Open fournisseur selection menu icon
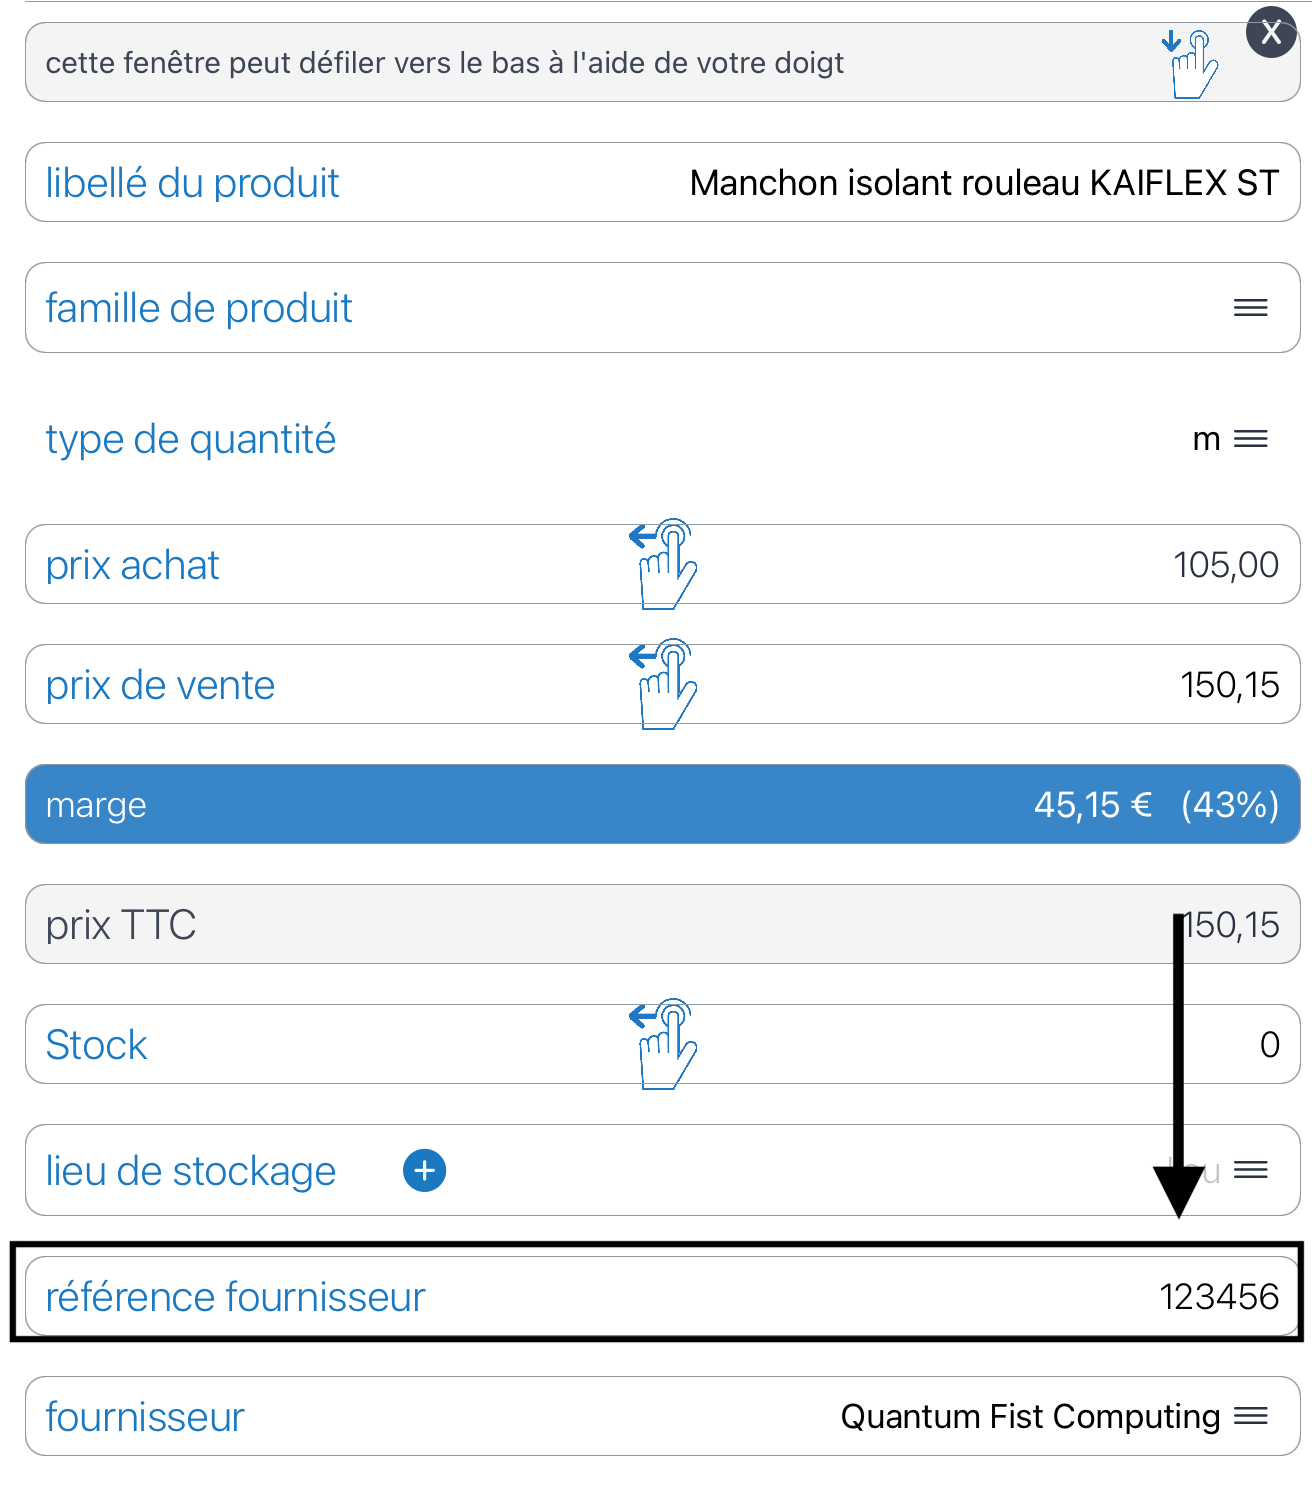This screenshot has height=1490, width=1312. tap(1250, 1416)
